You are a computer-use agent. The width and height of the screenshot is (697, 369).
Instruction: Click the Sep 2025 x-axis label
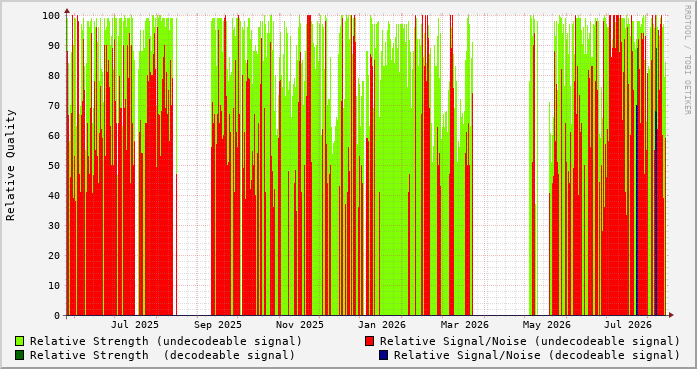pos(218,325)
